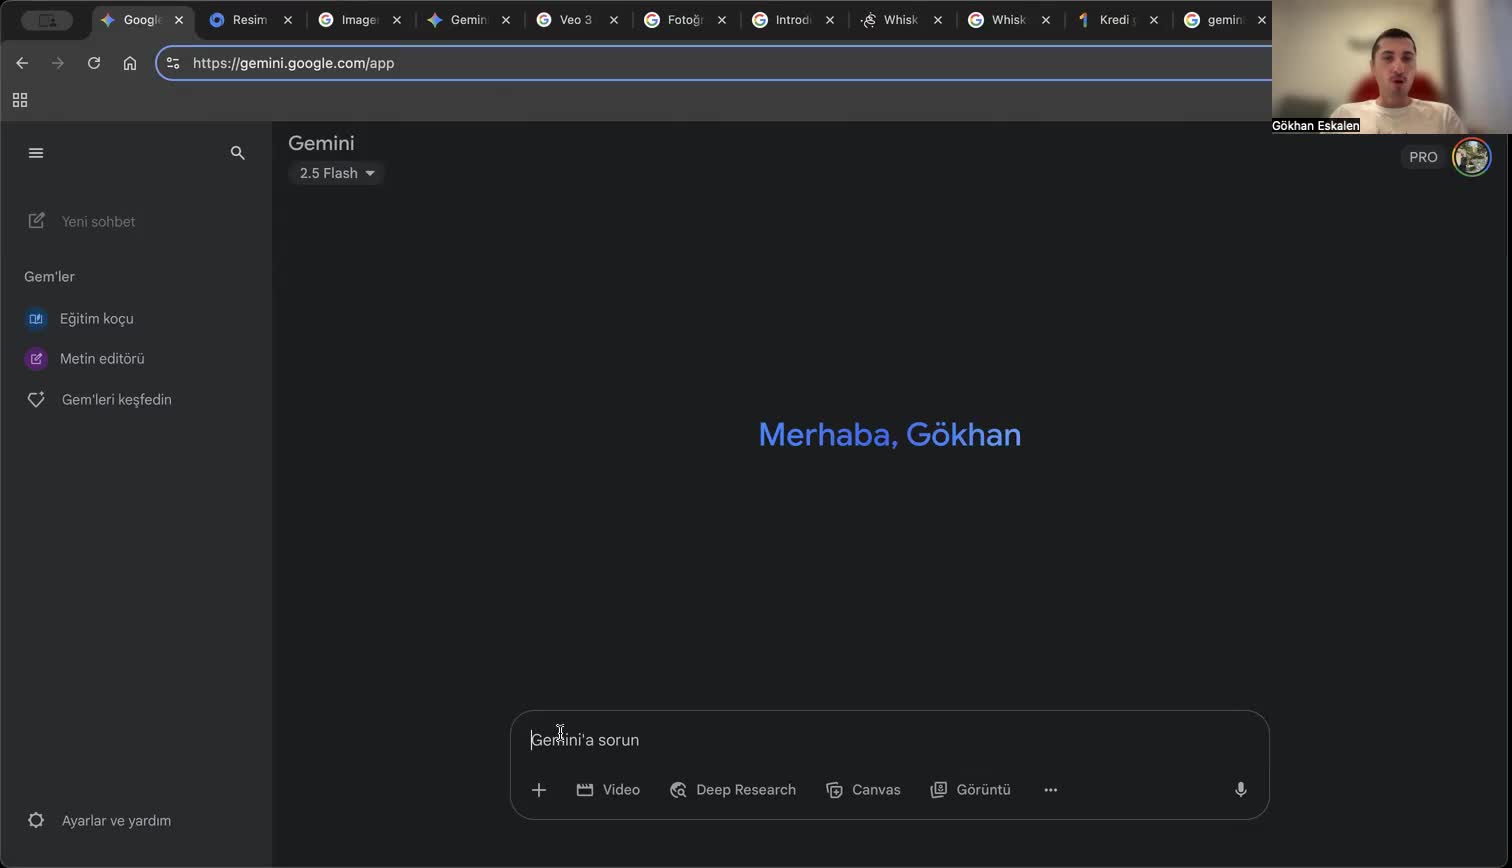This screenshot has width=1512, height=868.
Task: Switch to the Fotoğr browser tab
Action: pyautogui.click(x=684, y=20)
